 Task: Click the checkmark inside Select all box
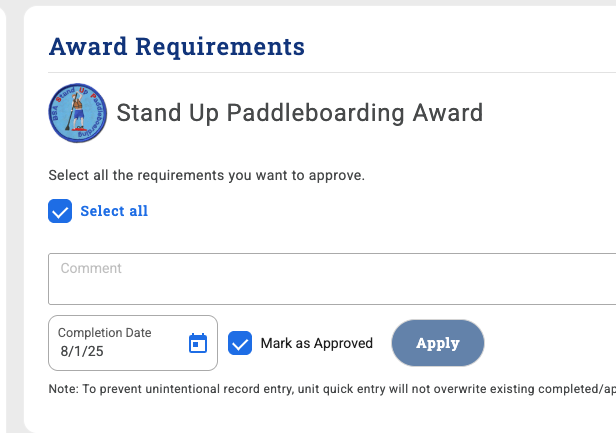60,211
